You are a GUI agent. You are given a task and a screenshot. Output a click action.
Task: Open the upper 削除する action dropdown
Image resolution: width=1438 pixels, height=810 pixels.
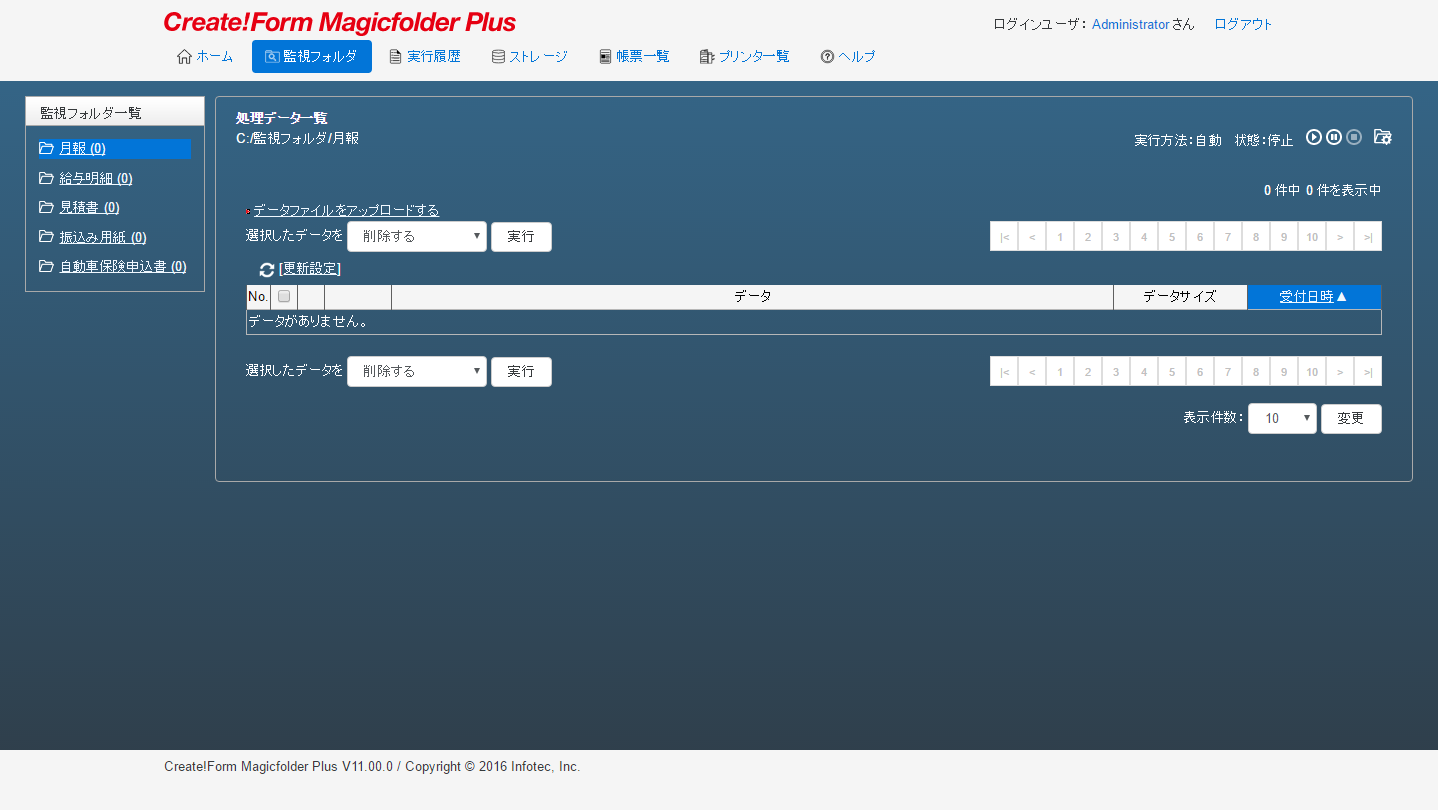coord(417,237)
